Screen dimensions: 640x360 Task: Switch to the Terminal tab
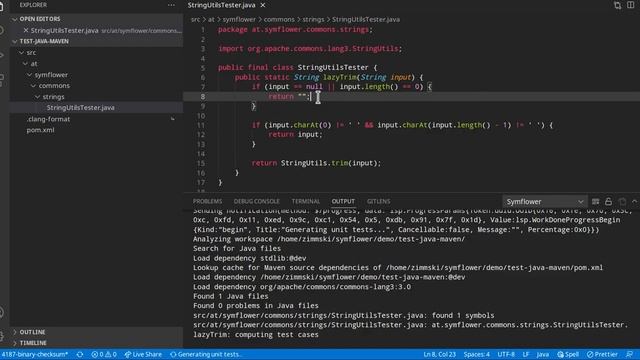[x=306, y=201]
